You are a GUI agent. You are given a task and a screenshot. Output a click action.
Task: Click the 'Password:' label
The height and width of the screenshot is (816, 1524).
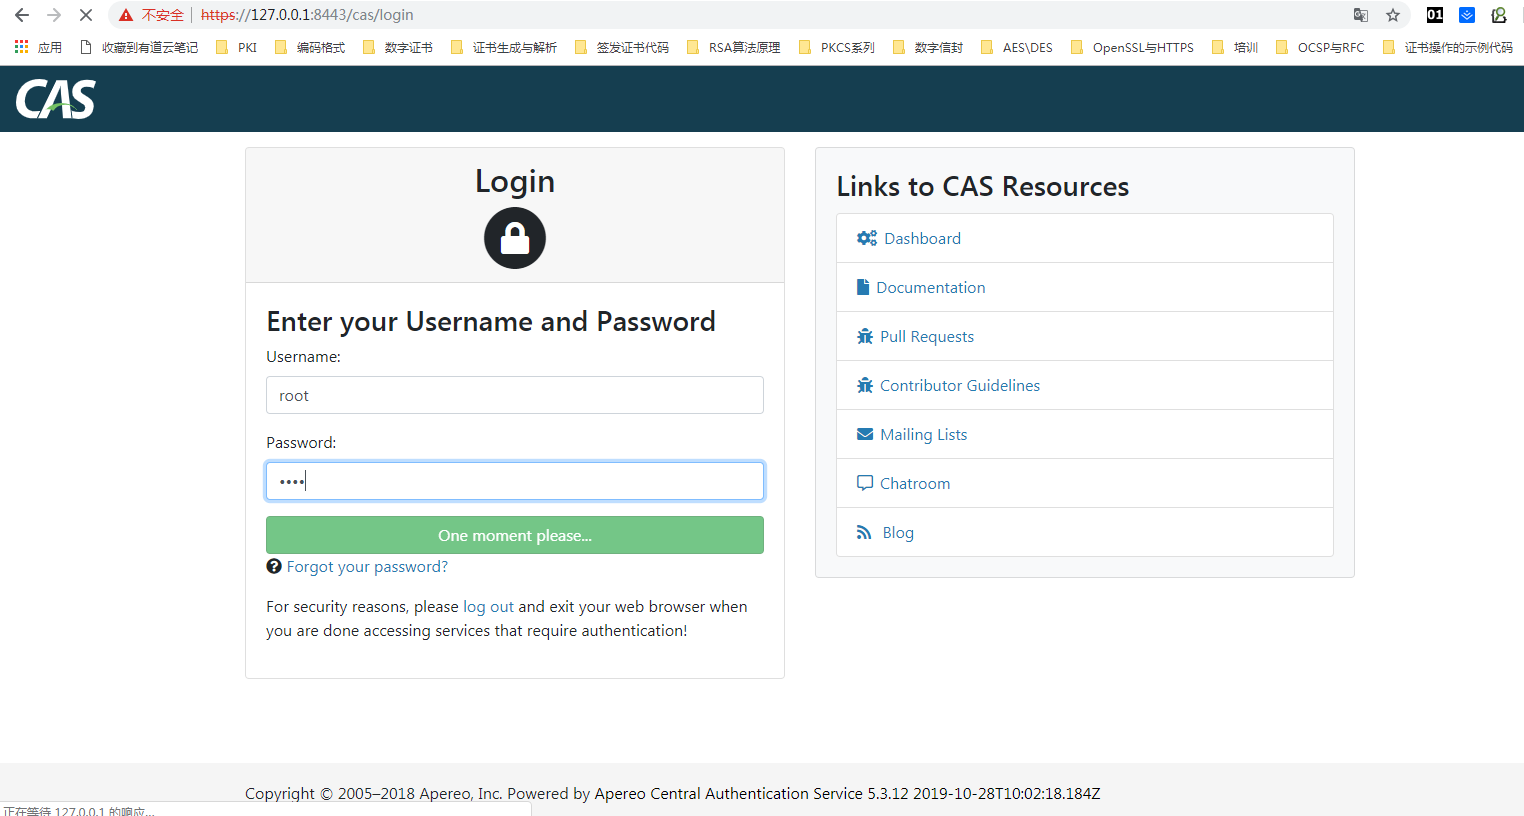(301, 443)
